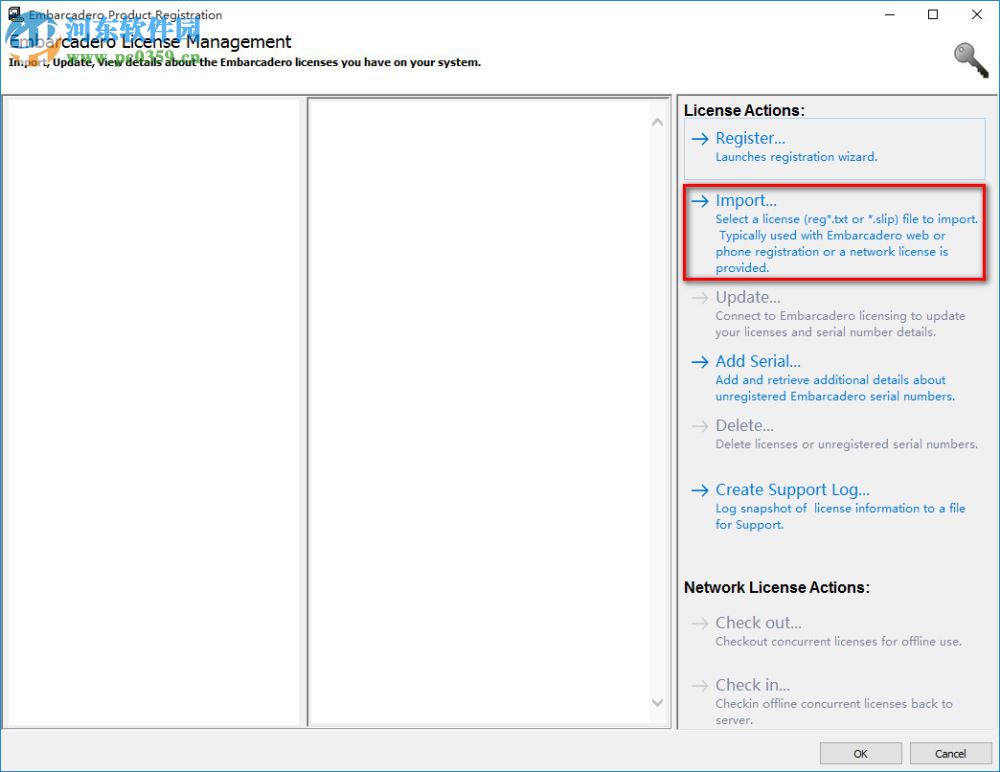The width and height of the screenshot is (1000, 772).
Task: Click the Import arrow icon
Action: tap(700, 201)
